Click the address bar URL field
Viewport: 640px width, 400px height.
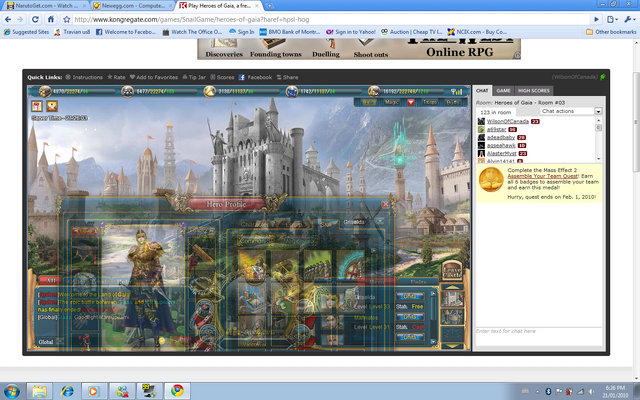click(330, 19)
